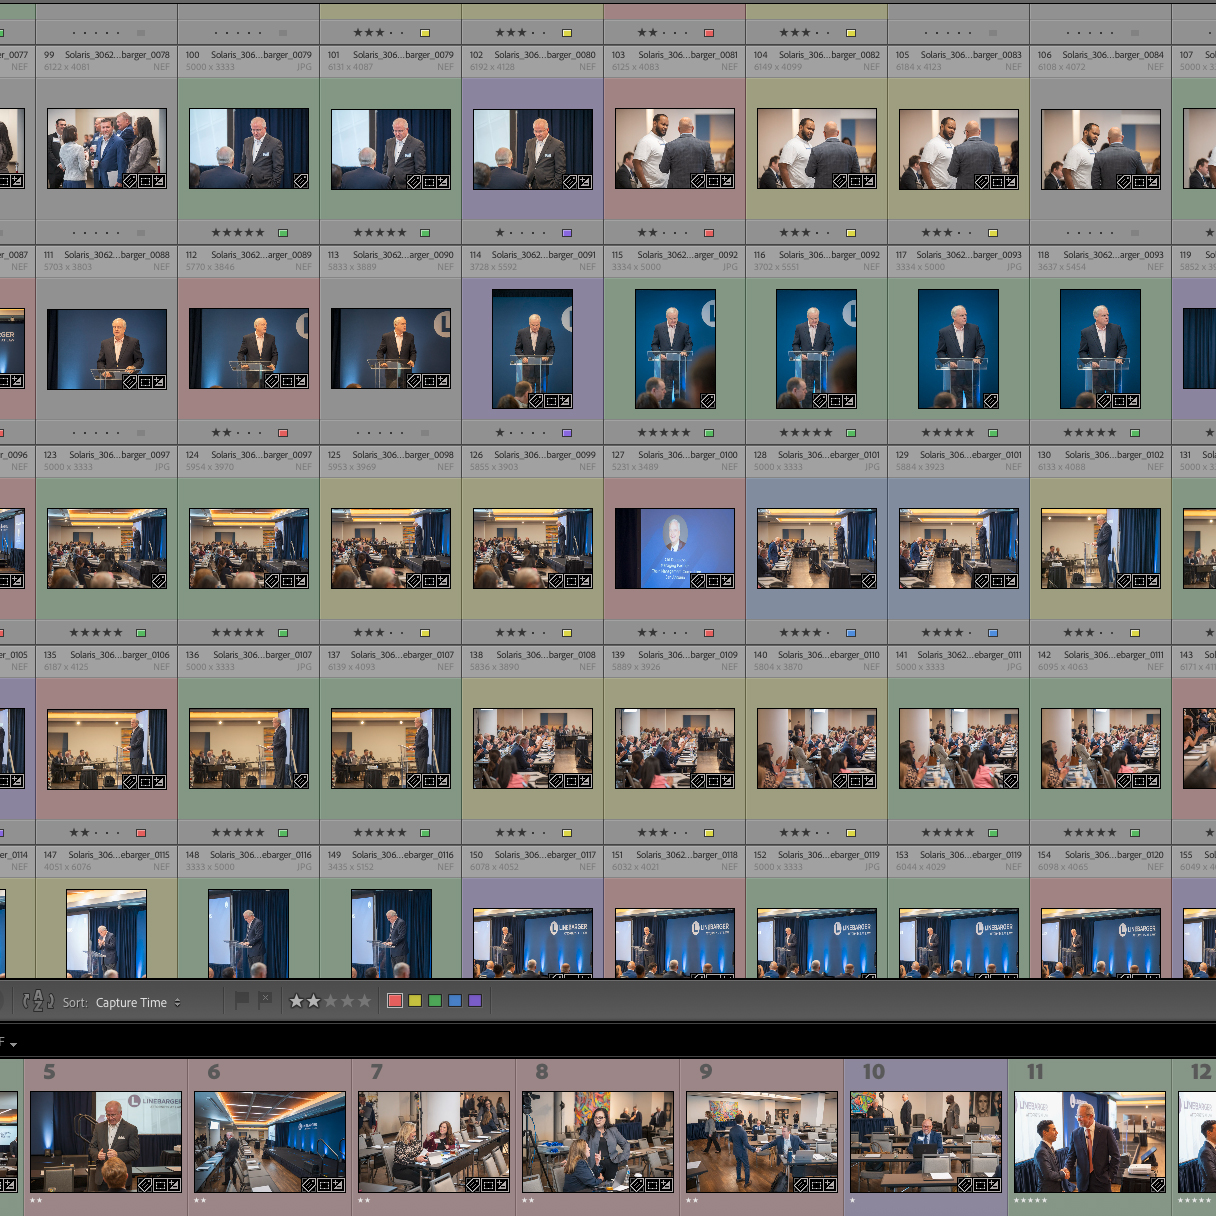Toggle the second star in the rating filter

tap(315, 1000)
